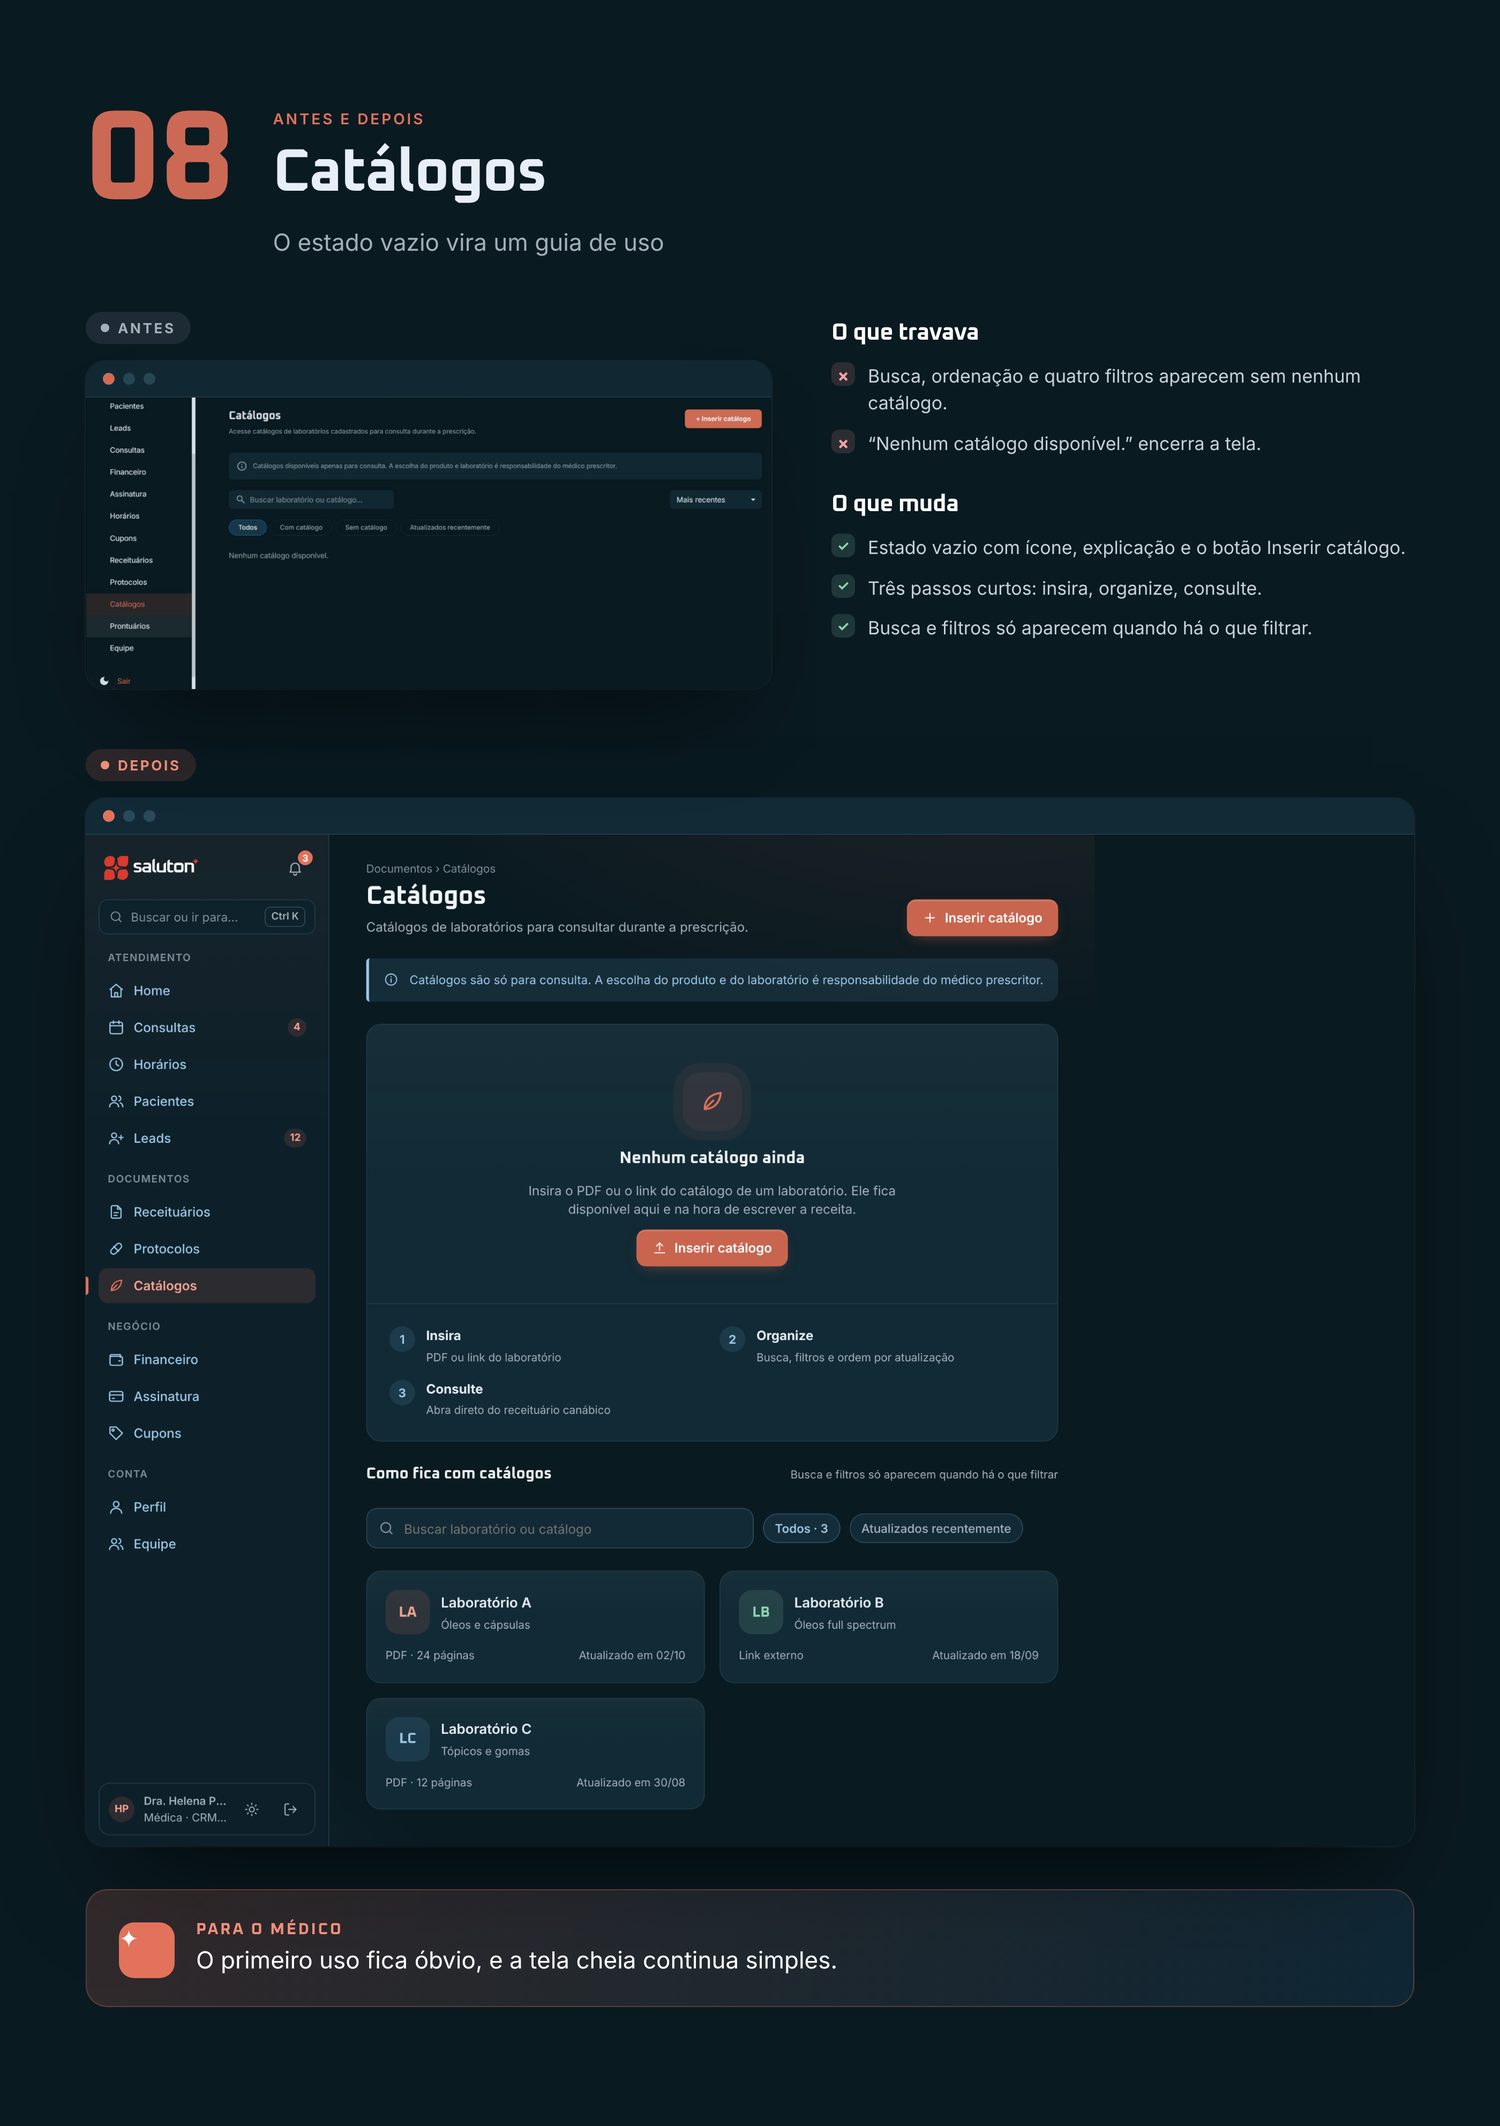The image size is (1500, 2126).
Task: Open Financeiro in Depois sidebar
Action: tap(207, 1360)
